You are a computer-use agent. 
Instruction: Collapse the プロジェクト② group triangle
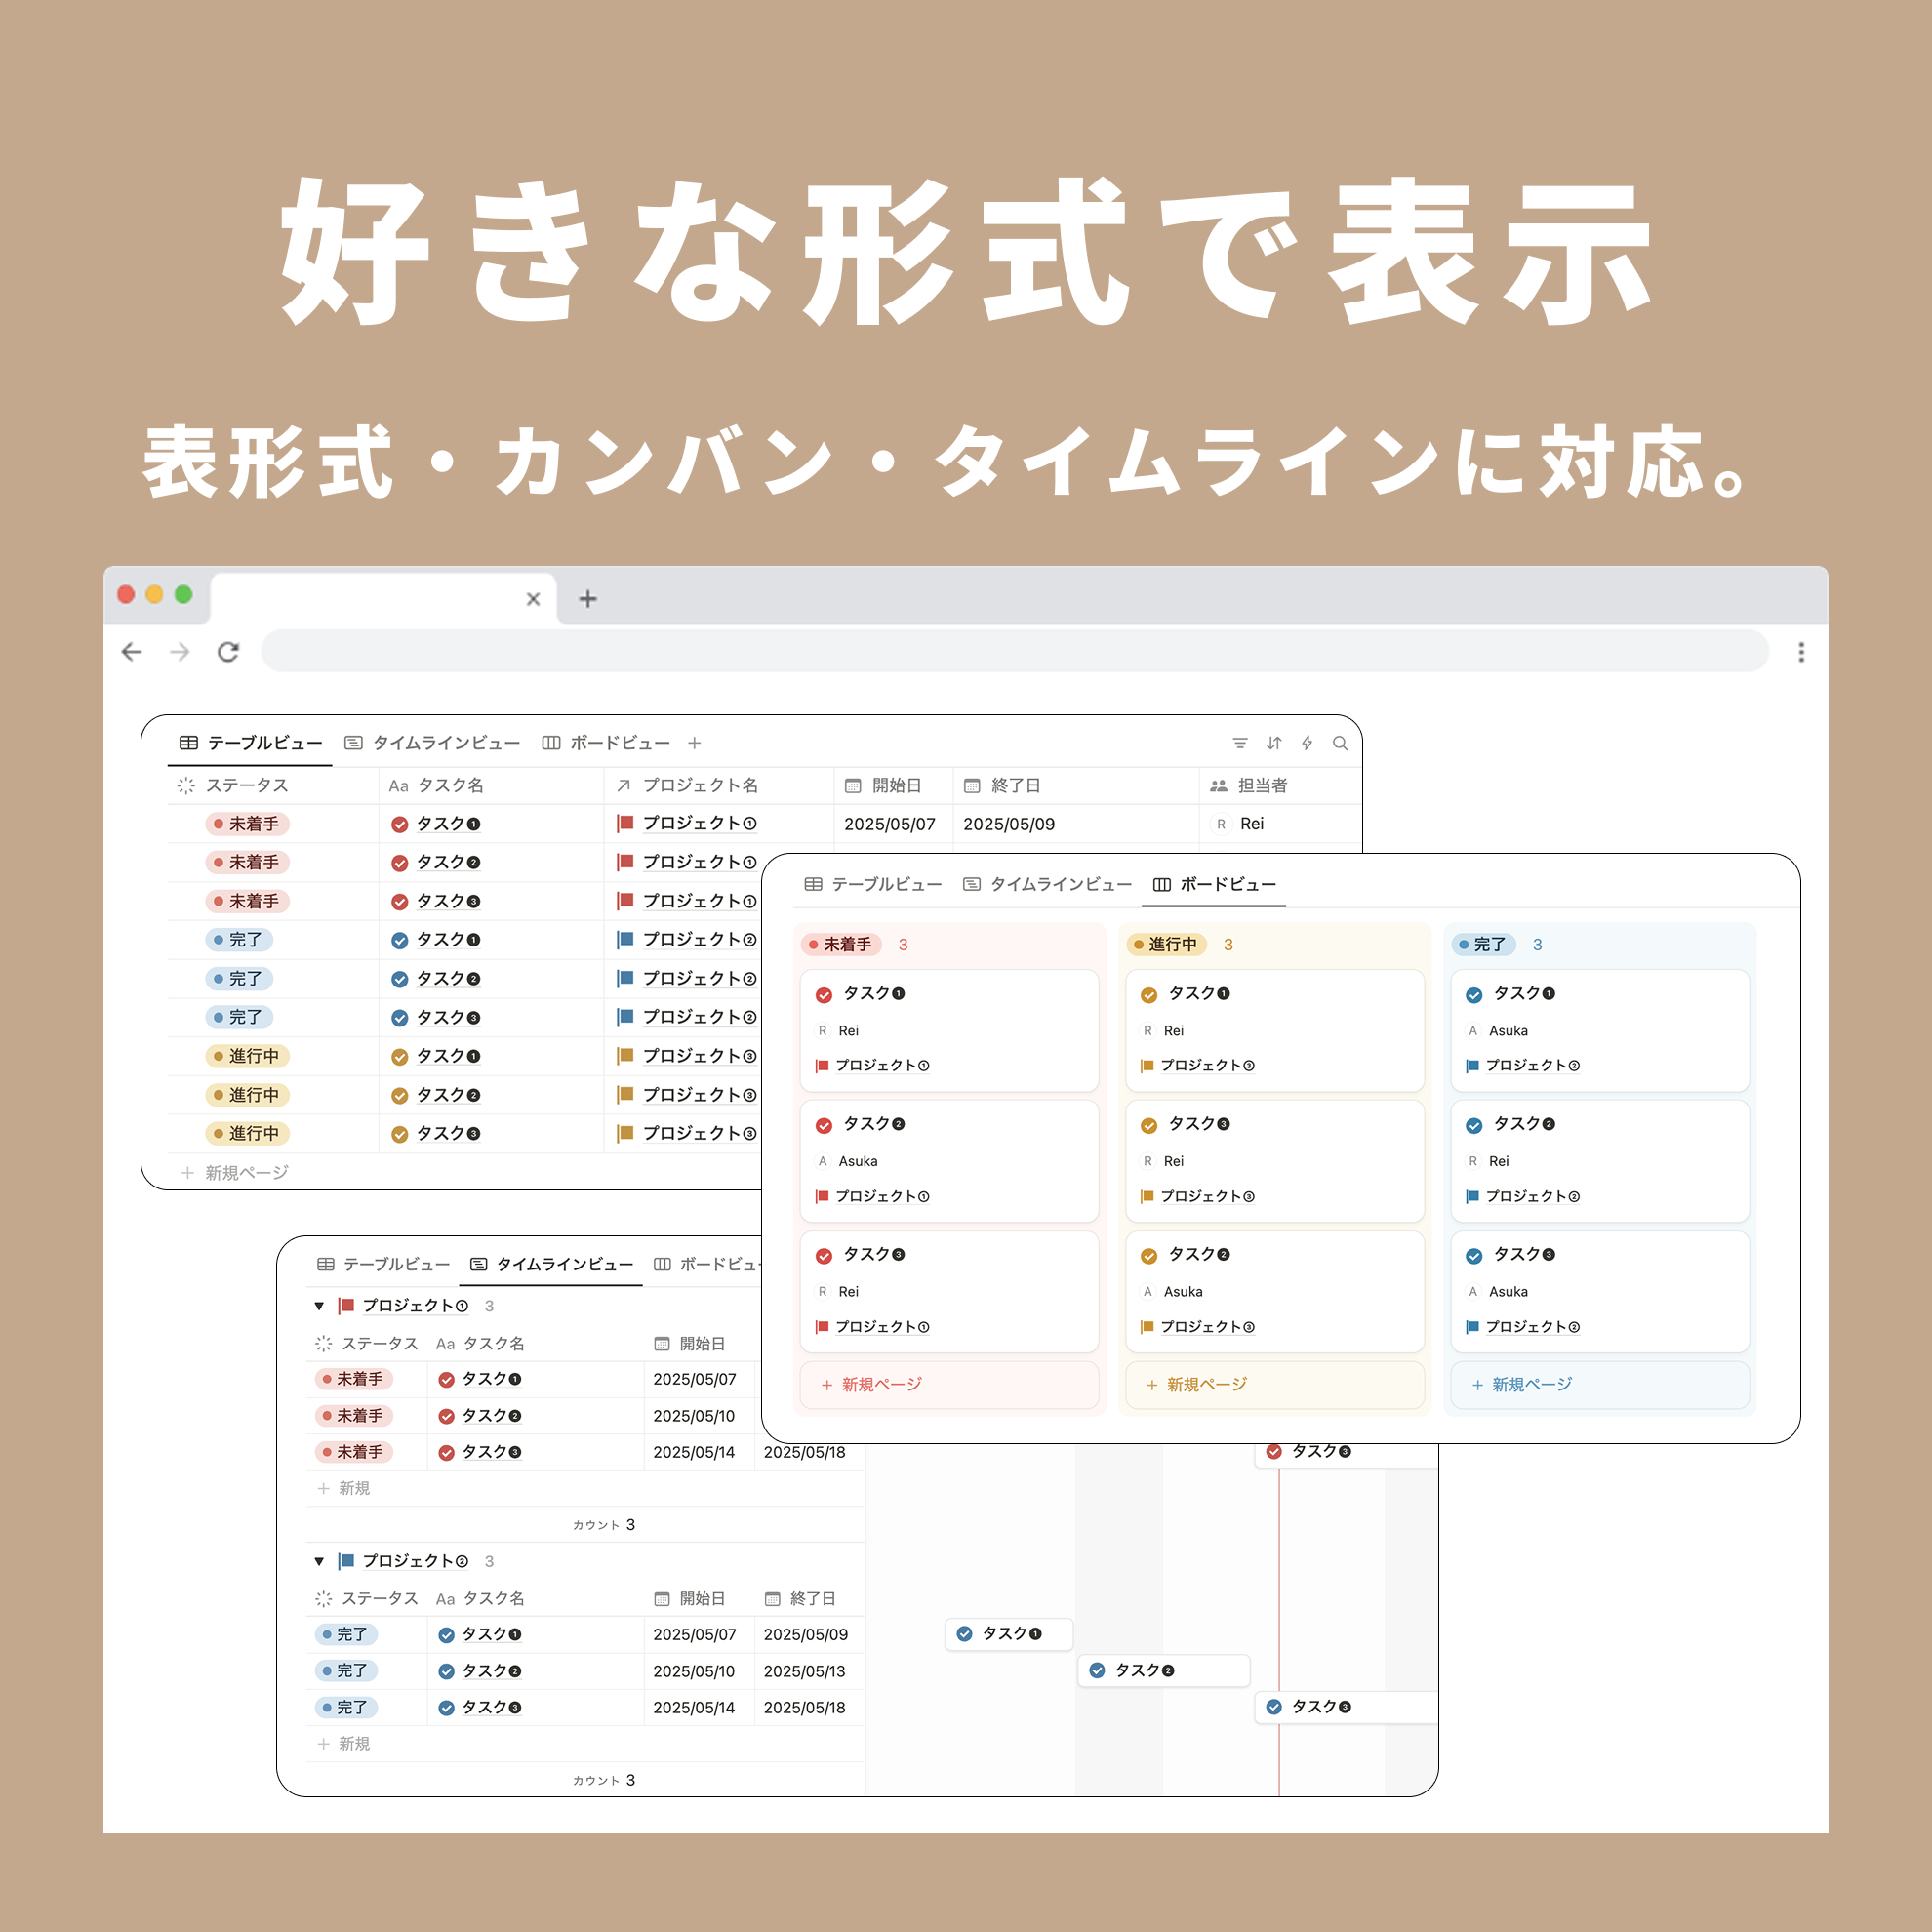coord(319,1561)
